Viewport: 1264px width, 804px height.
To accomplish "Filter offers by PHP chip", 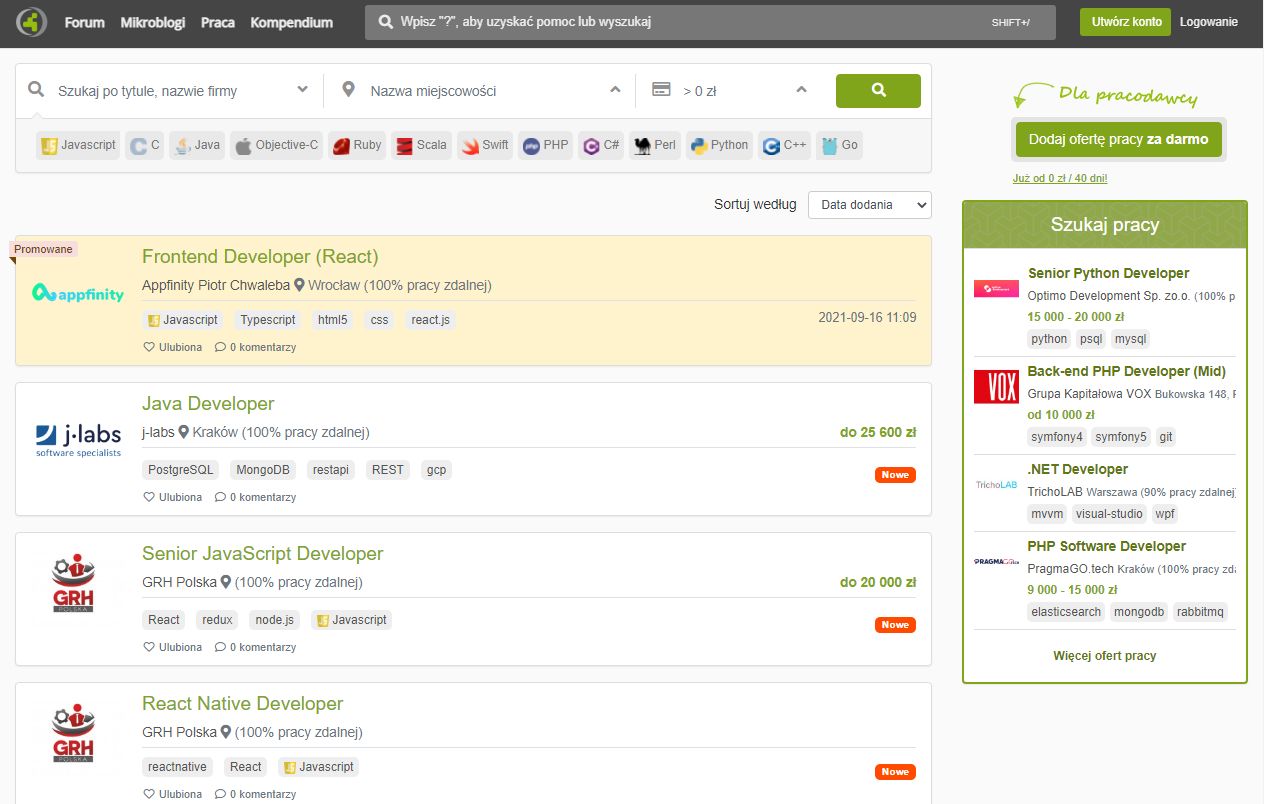I will [x=546, y=145].
